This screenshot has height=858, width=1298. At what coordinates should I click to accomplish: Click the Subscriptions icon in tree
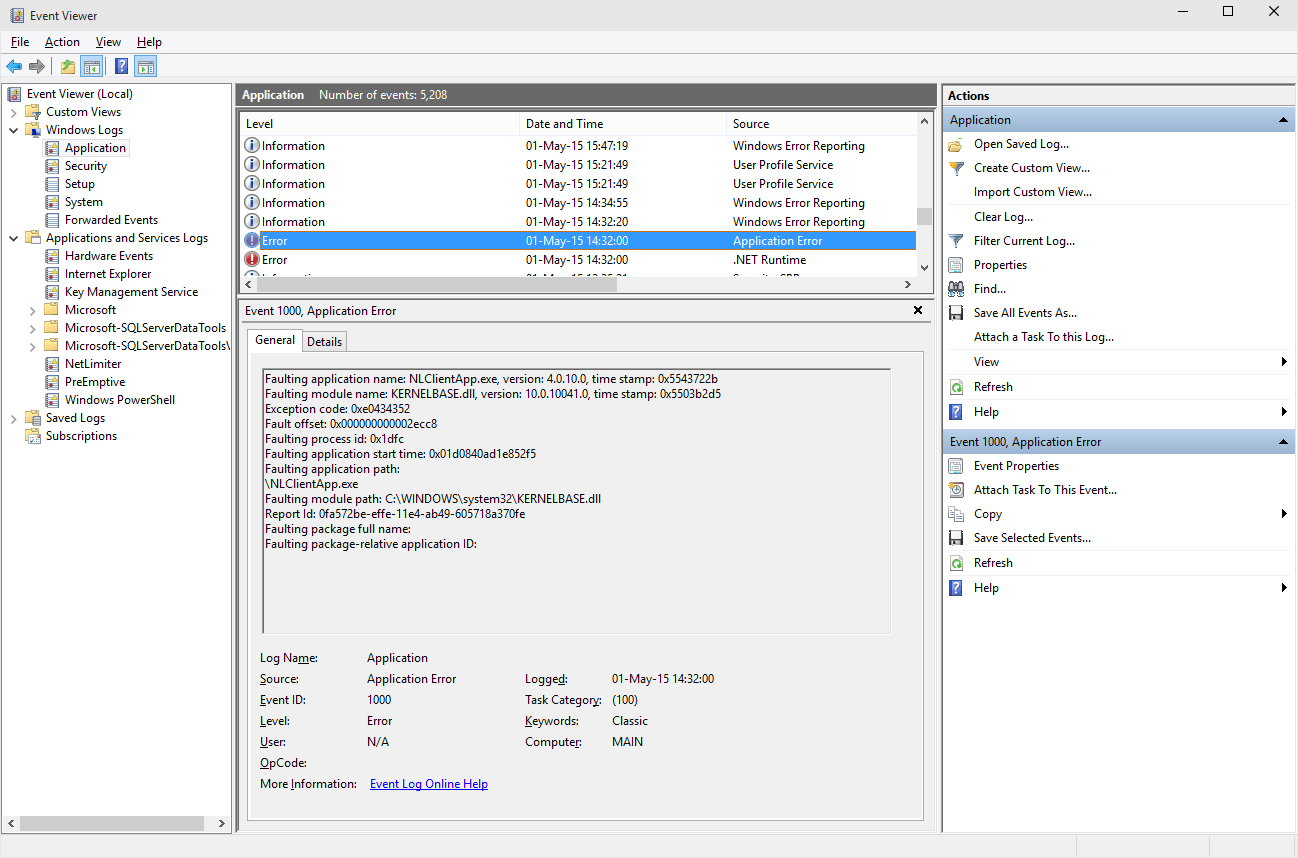(x=34, y=436)
